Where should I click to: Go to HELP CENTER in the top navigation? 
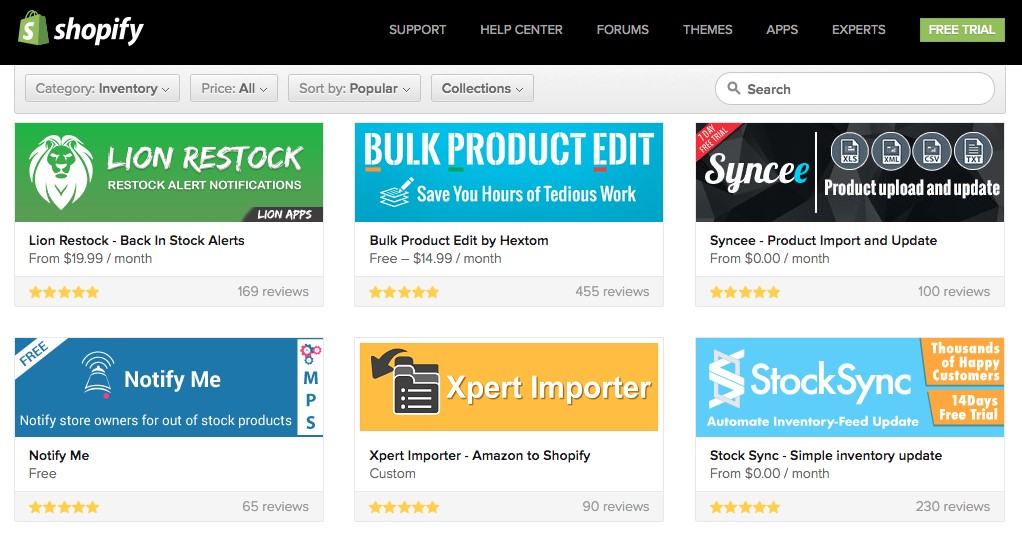tap(521, 29)
